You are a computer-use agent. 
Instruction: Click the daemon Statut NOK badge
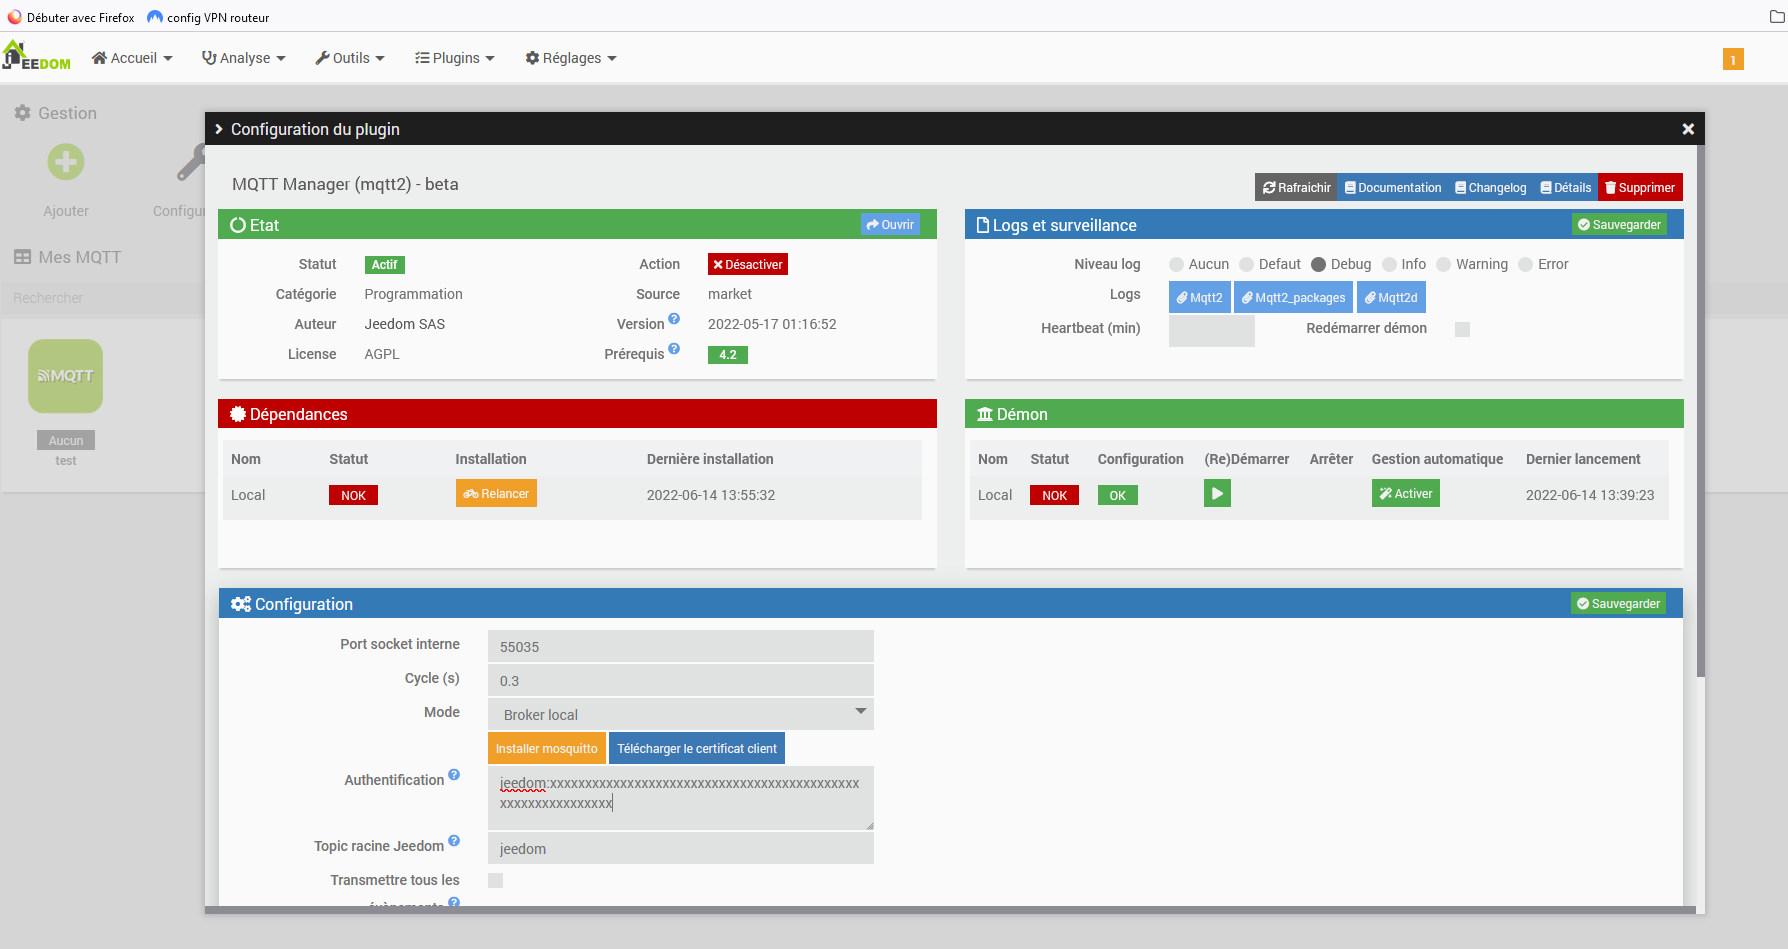coord(1054,495)
